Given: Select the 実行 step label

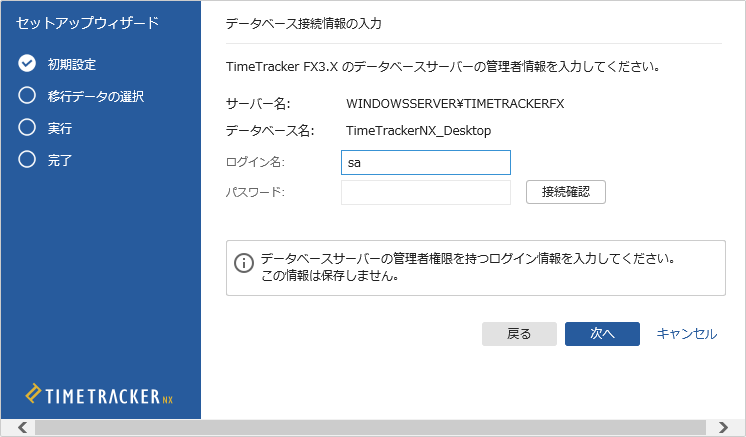Looking at the screenshot, I should tap(59, 128).
